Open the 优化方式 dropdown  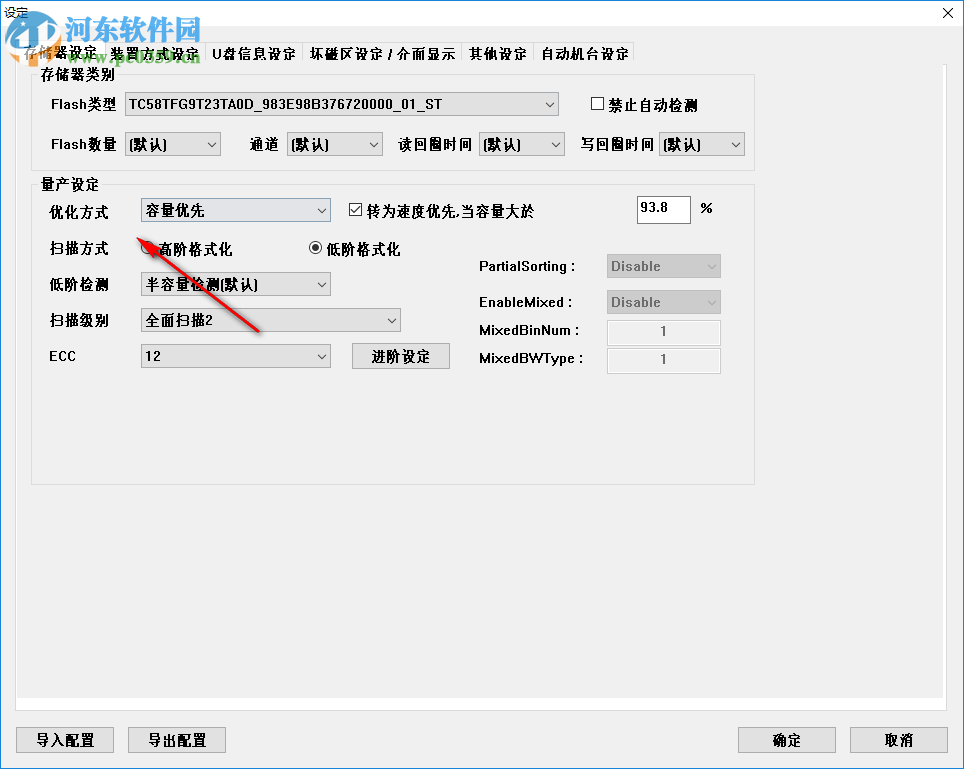click(x=321, y=210)
